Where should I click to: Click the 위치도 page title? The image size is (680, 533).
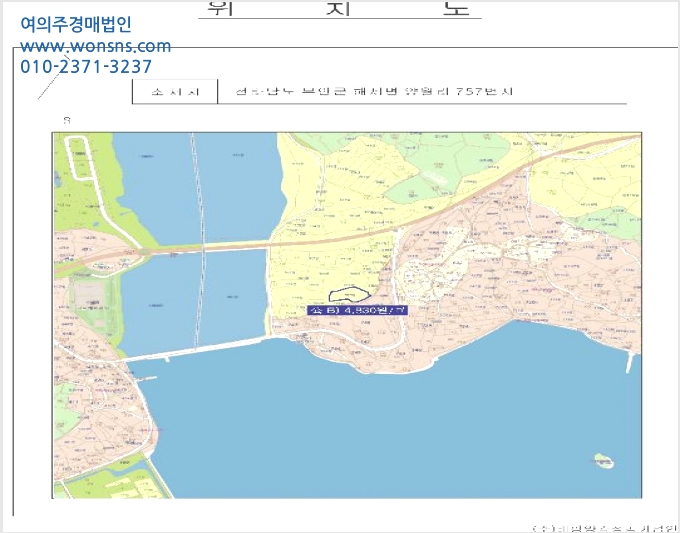point(339,9)
